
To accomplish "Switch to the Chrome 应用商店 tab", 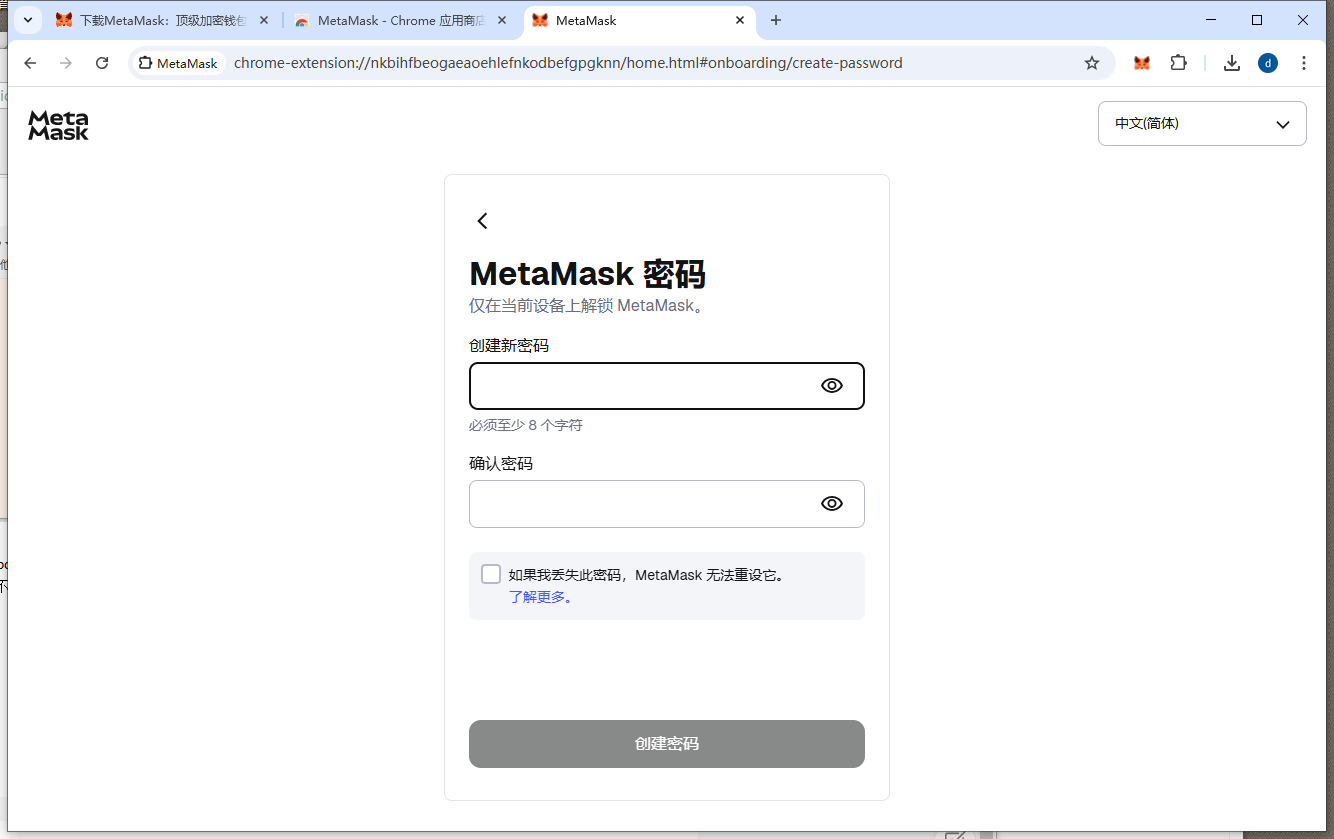I will [x=402, y=20].
